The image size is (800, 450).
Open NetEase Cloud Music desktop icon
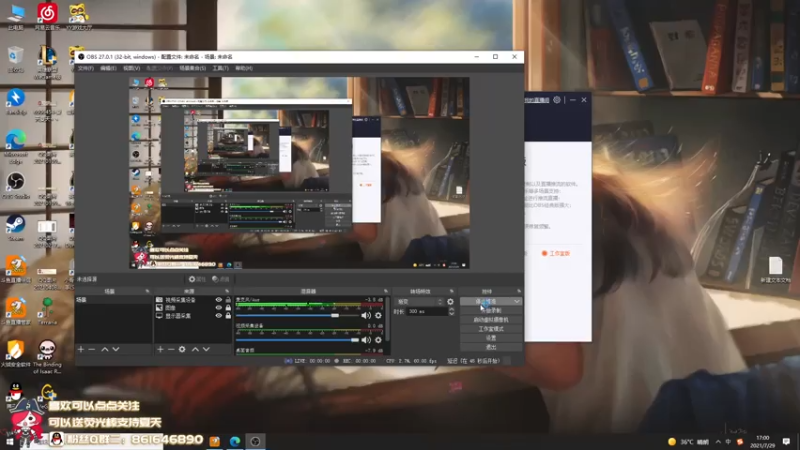point(47,16)
